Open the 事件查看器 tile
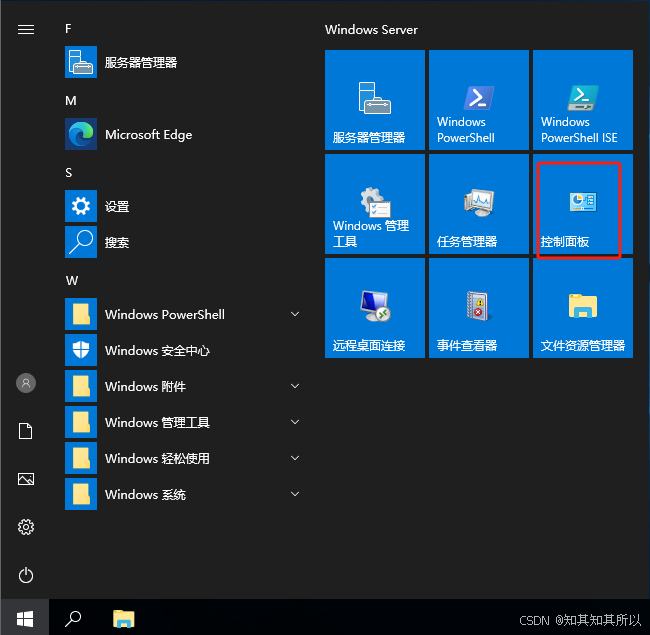650x635 pixels. click(x=479, y=308)
